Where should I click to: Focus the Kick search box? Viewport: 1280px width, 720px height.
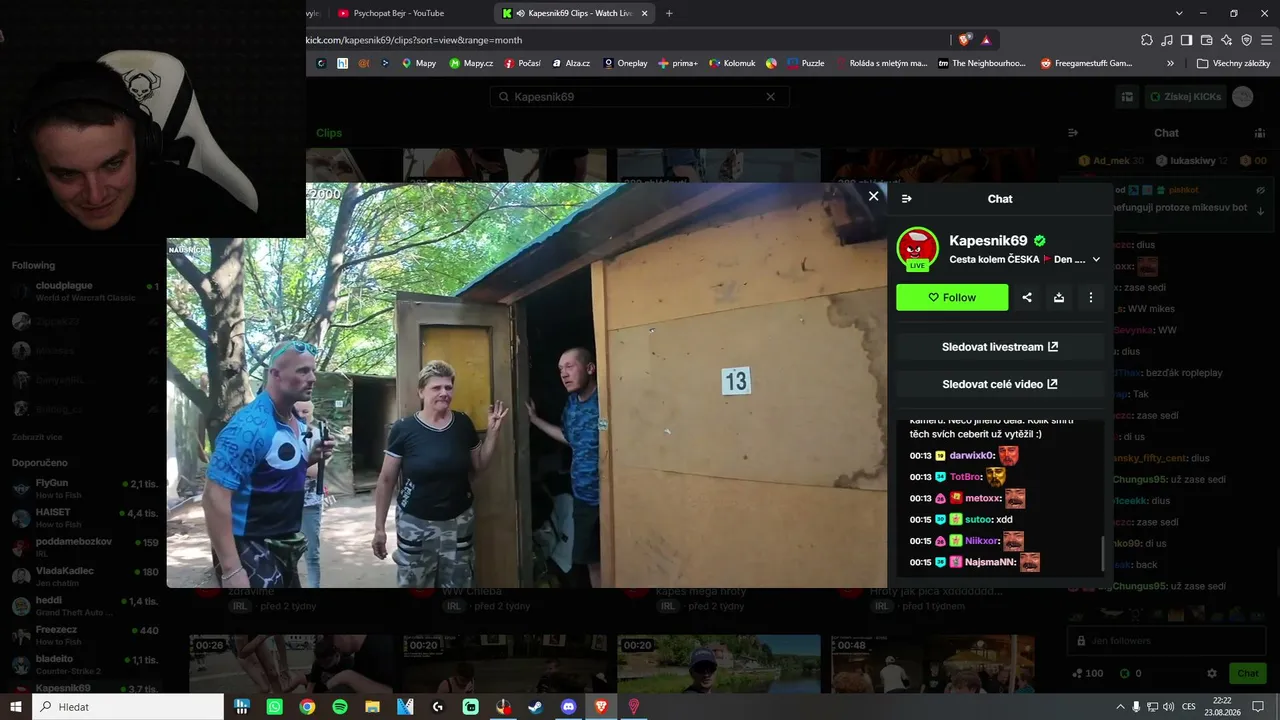tap(639, 97)
